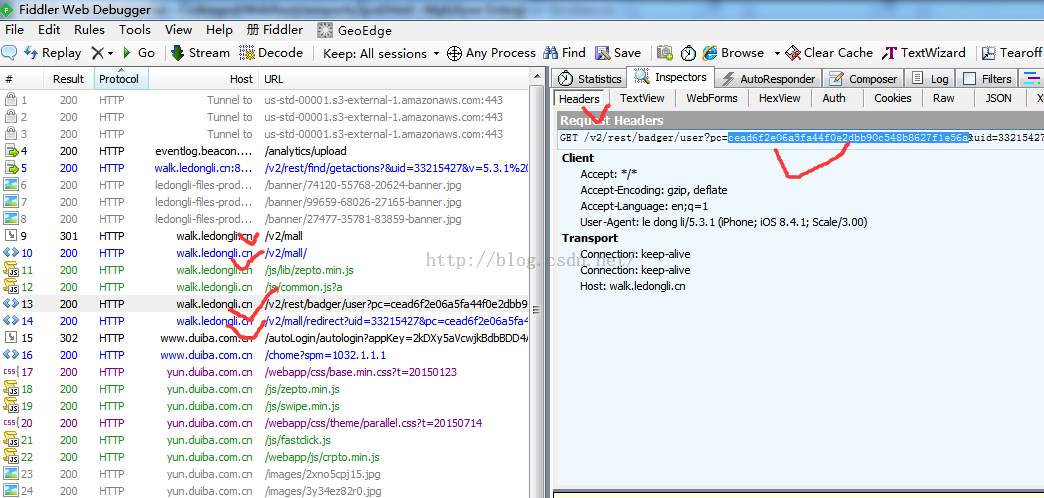Click the redirect icon of session 9

point(11,236)
